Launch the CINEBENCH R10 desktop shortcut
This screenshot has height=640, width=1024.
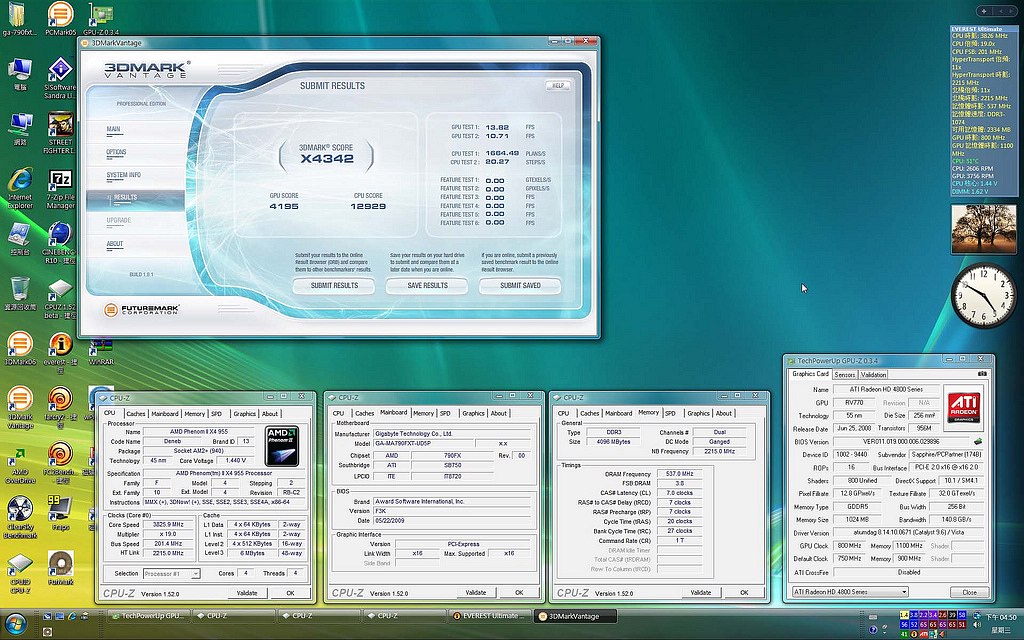point(60,243)
